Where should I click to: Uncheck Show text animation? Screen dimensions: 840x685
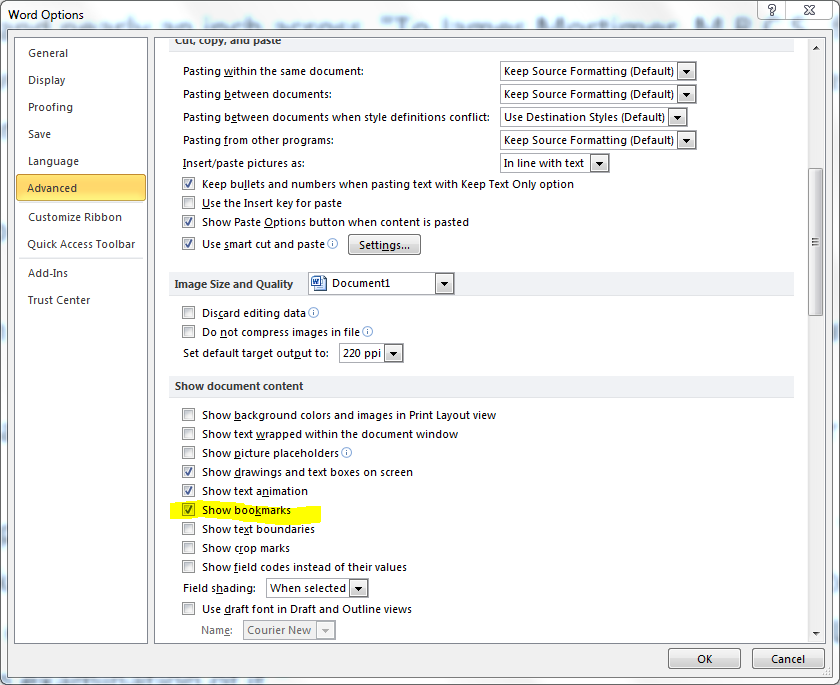coord(189,491)
